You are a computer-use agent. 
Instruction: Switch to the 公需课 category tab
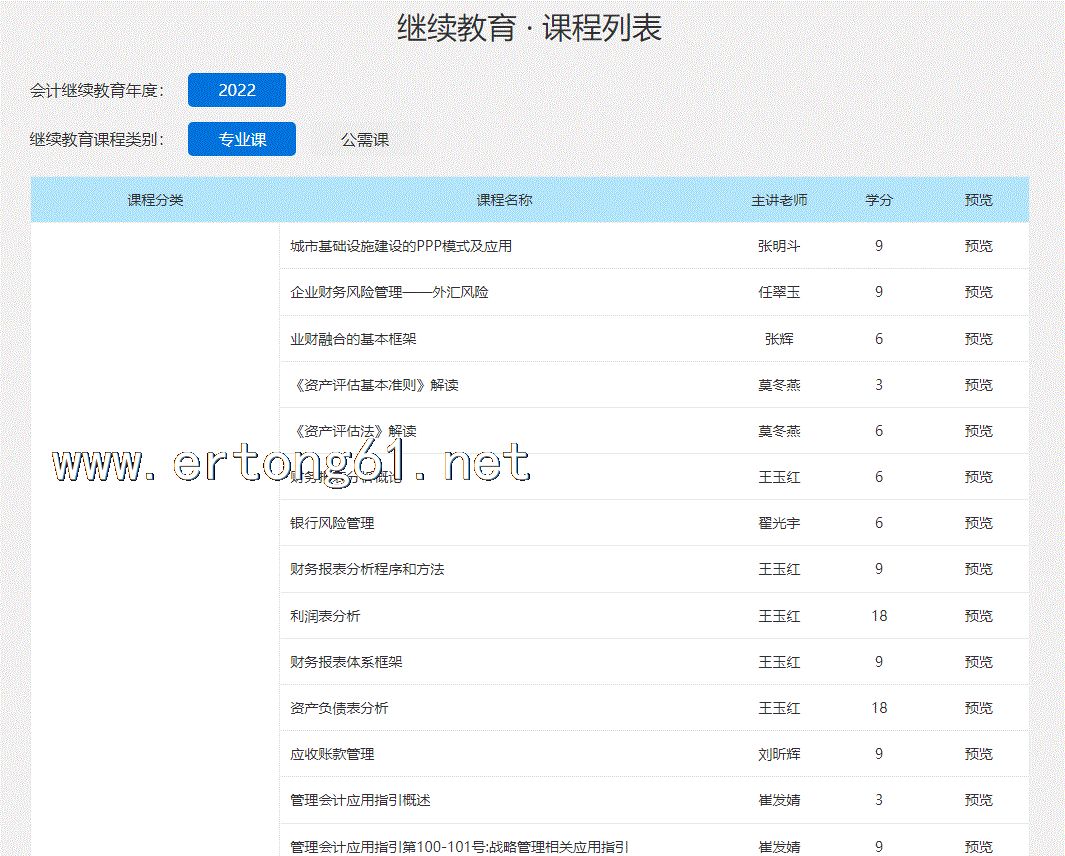pyautogui.click(x=365, y=140)
